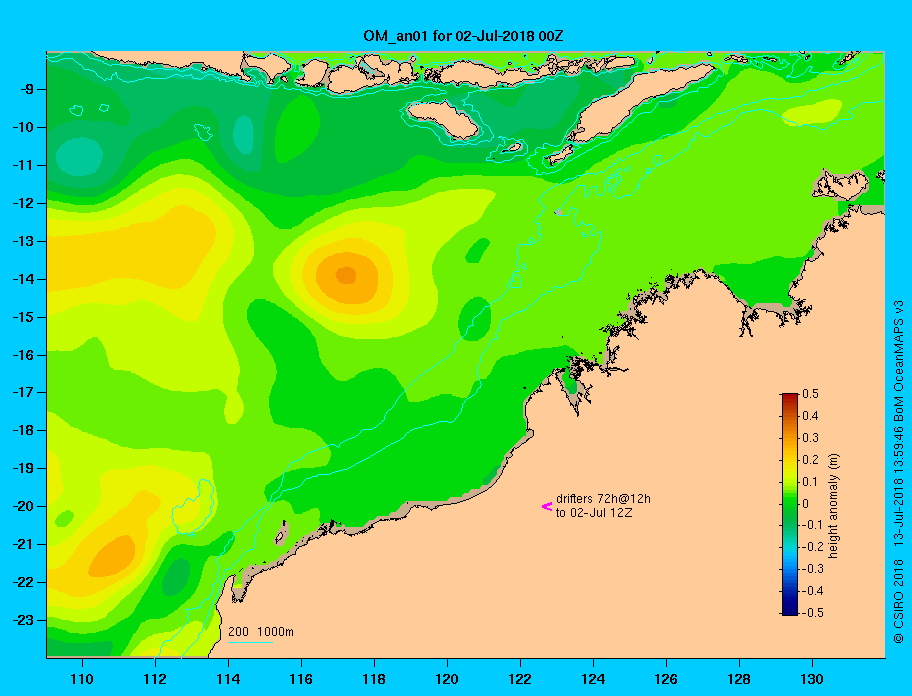This screenshot has width=912, height=696.
Task: Click latitude label -15 on the y-axis
Action: 24,317
